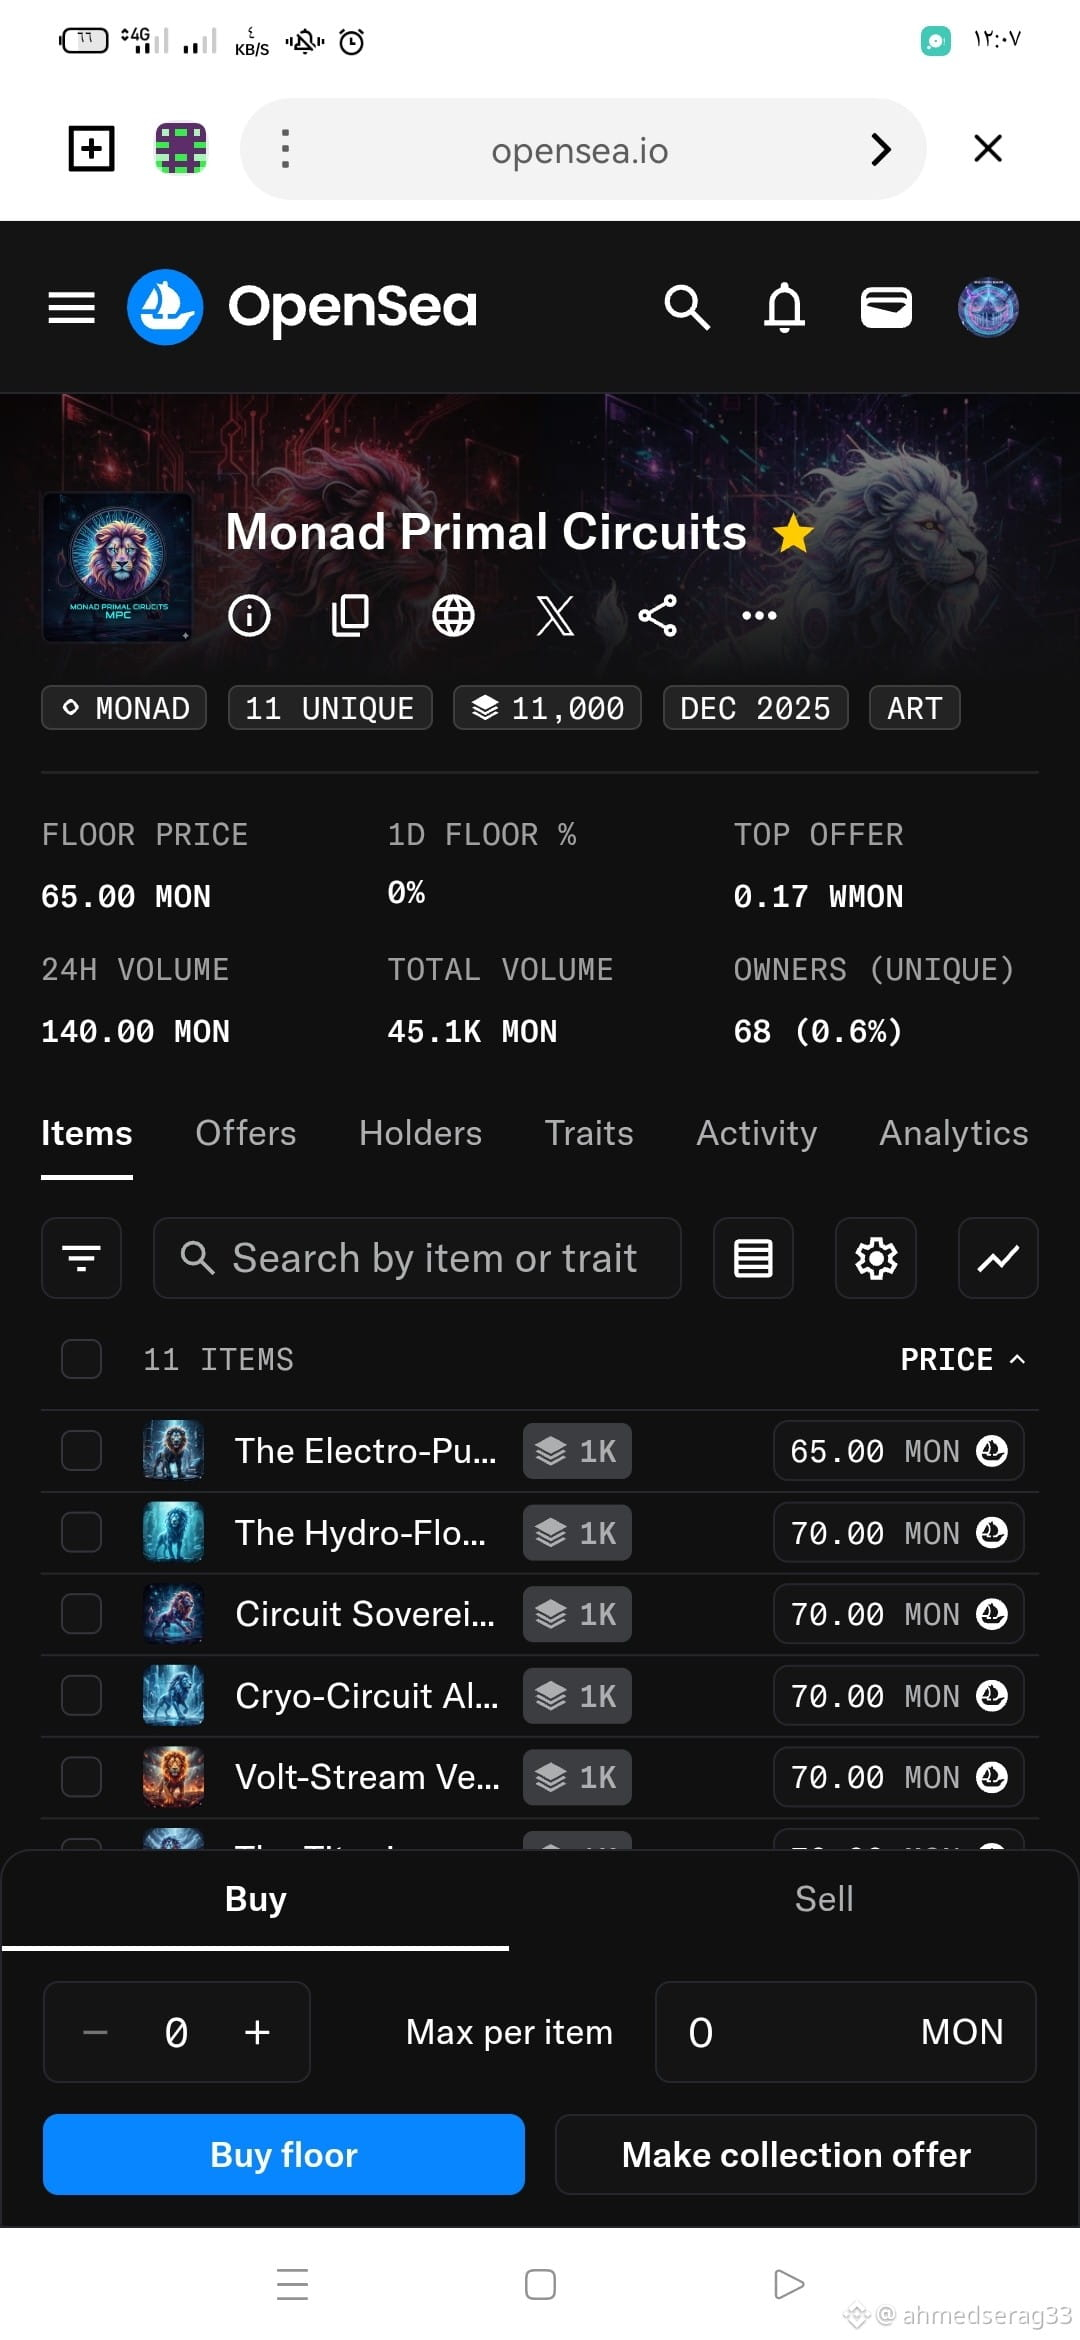Viewport: 1080px width, 2340px height.
Task: Click Make collection offer button
Action: click(796, 2154)
